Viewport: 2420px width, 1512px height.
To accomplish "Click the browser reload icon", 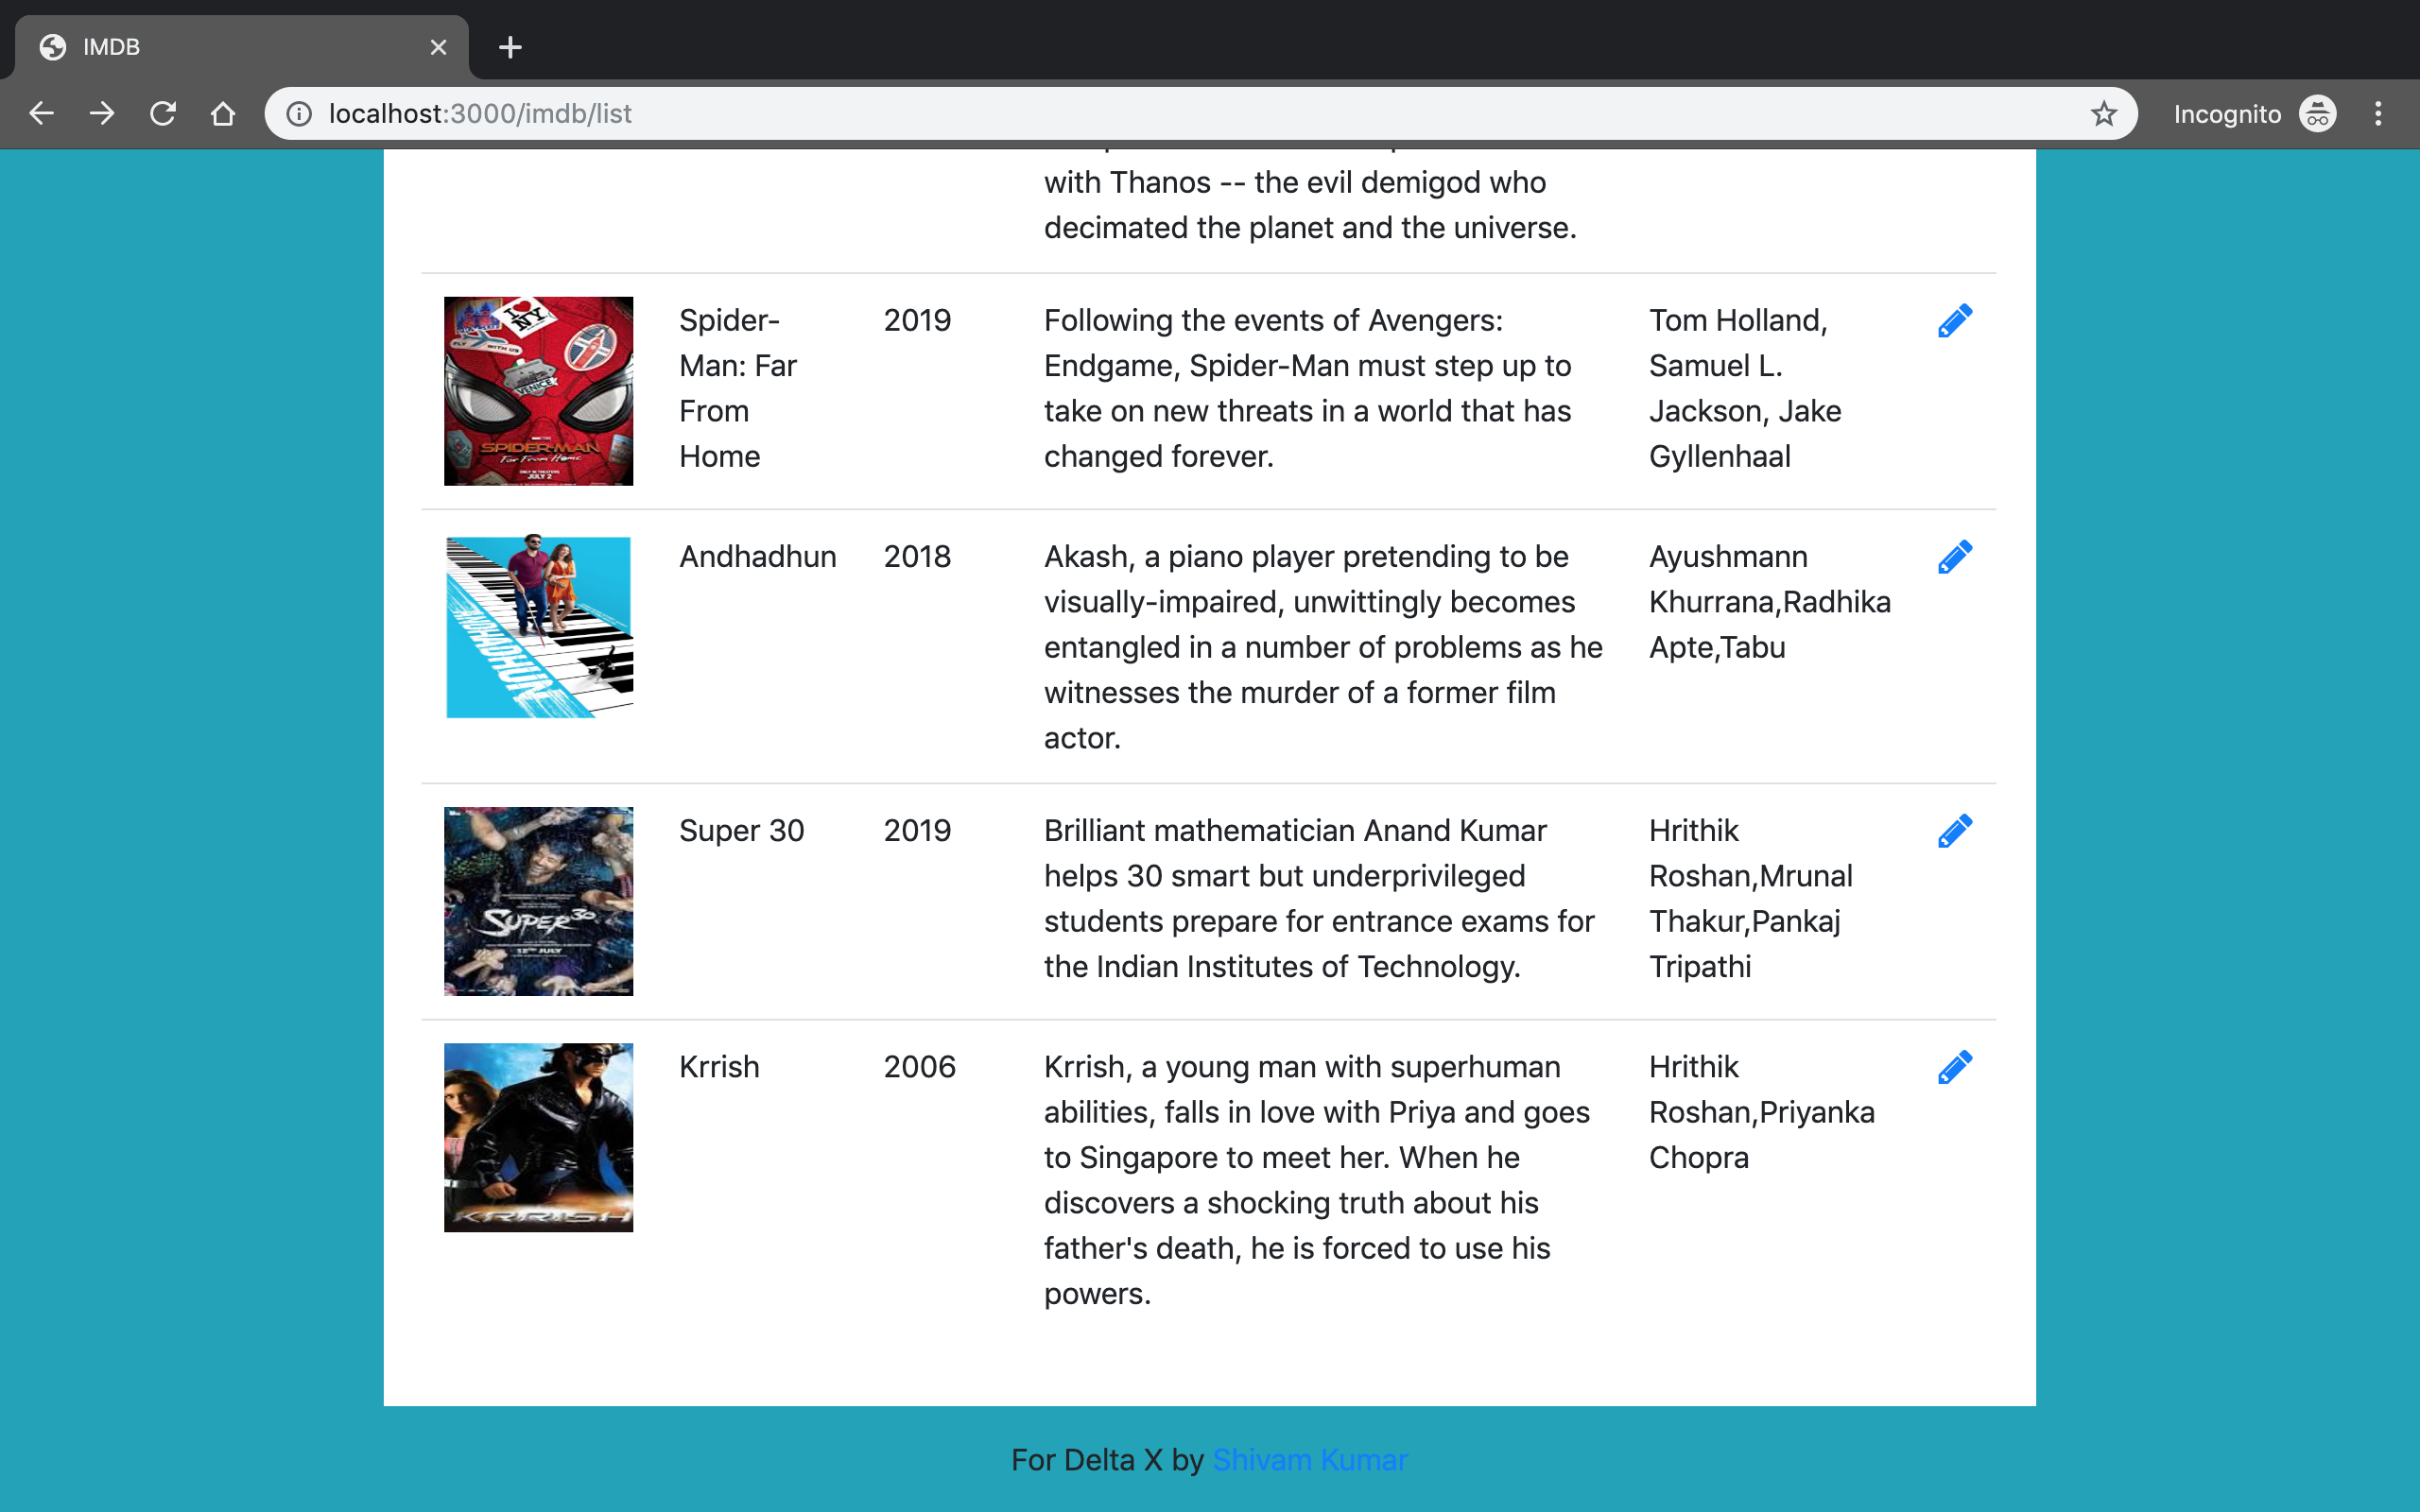I will tap(163, 113).
